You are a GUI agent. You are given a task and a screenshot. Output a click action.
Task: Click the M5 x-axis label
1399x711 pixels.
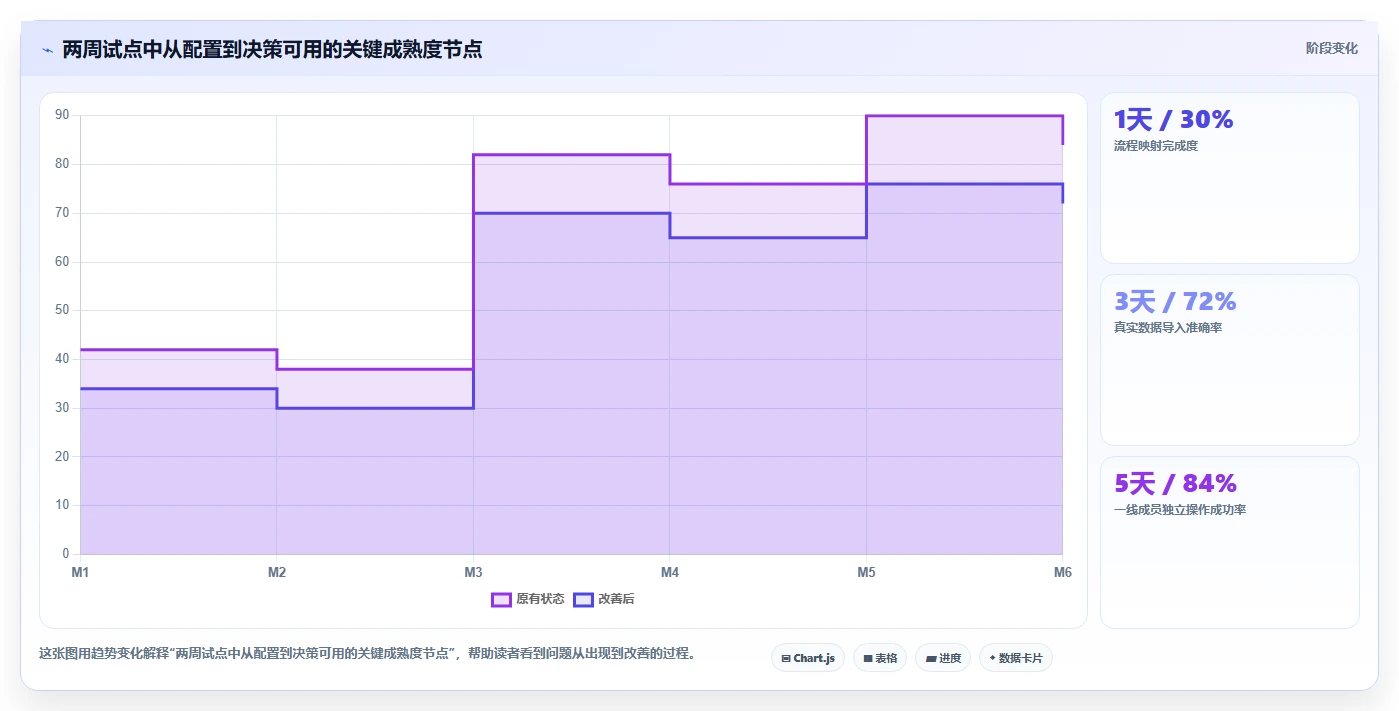(x=866, y=572)
